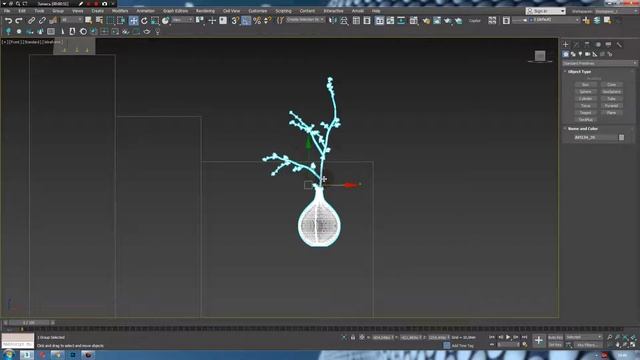
Task: Open the Create Selection Set dropdown
Action: (305, 20)
